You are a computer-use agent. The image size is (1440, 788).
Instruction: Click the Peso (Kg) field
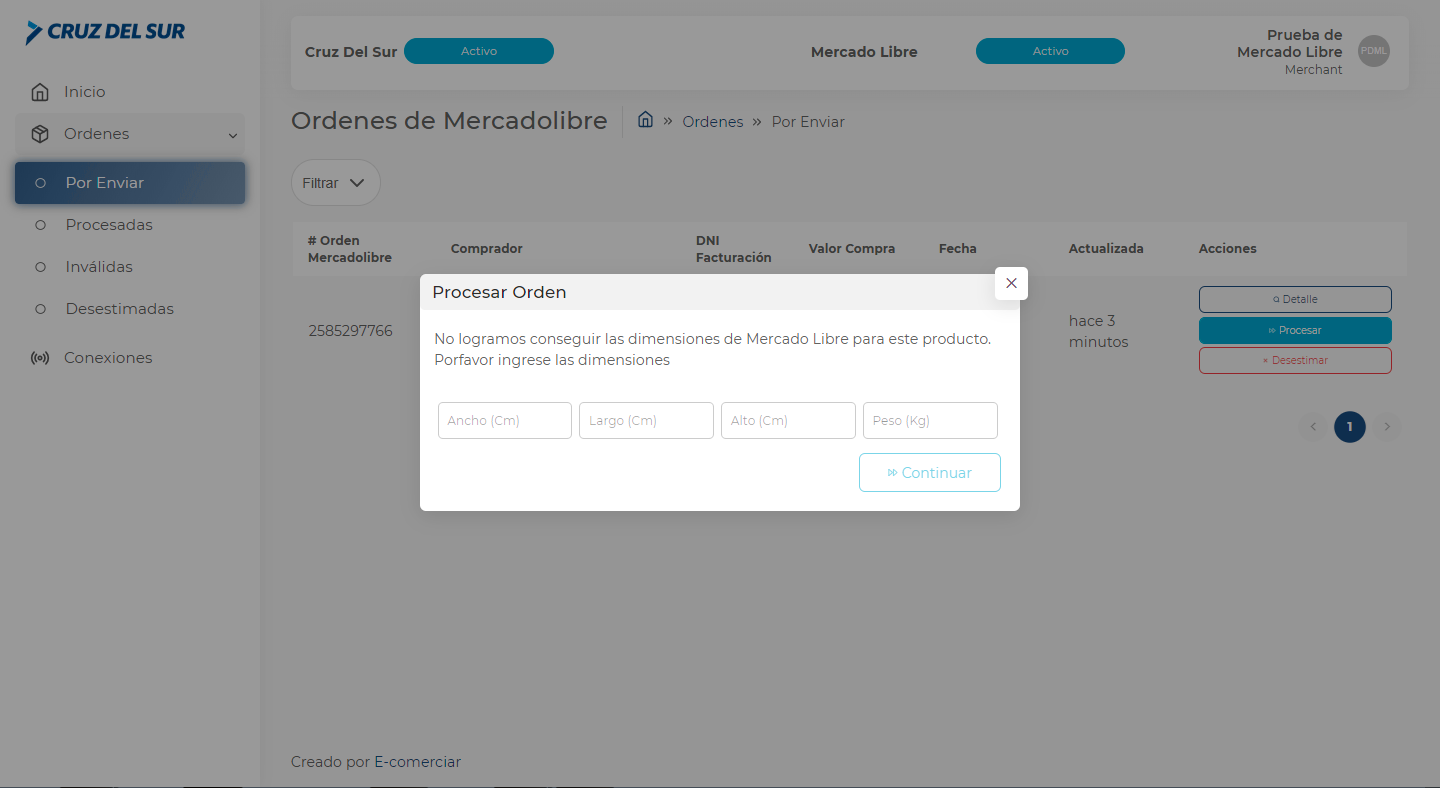(x=930, y=421)
